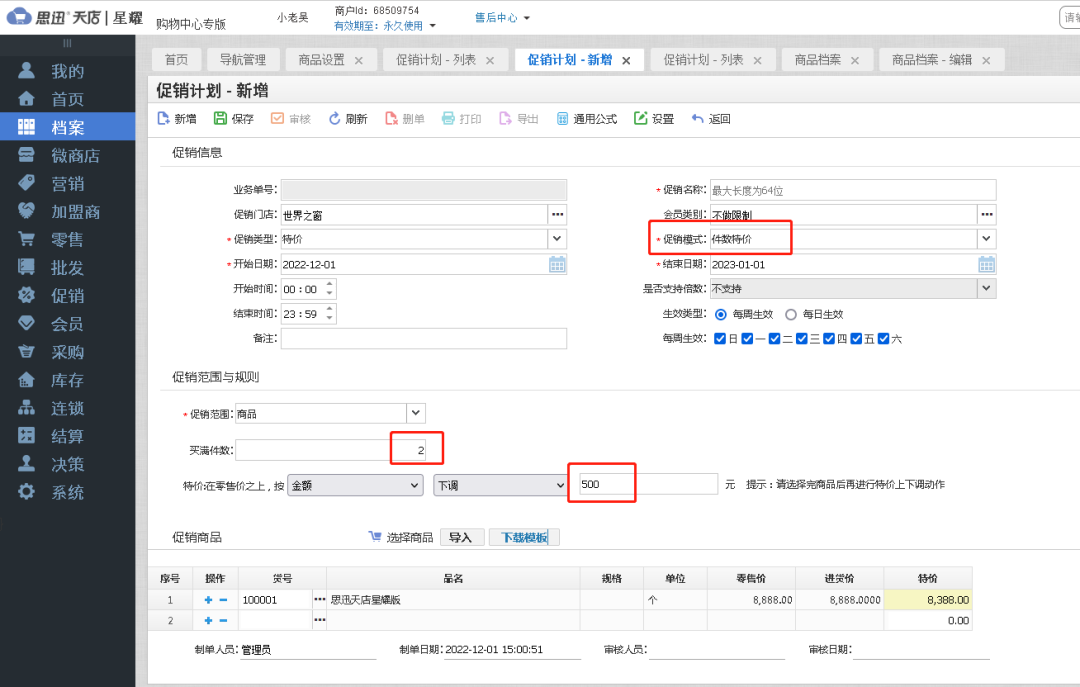Click the 导入 import button
Image resolution: width=1080 pixels, height=687 pixels.
point(462,536)
